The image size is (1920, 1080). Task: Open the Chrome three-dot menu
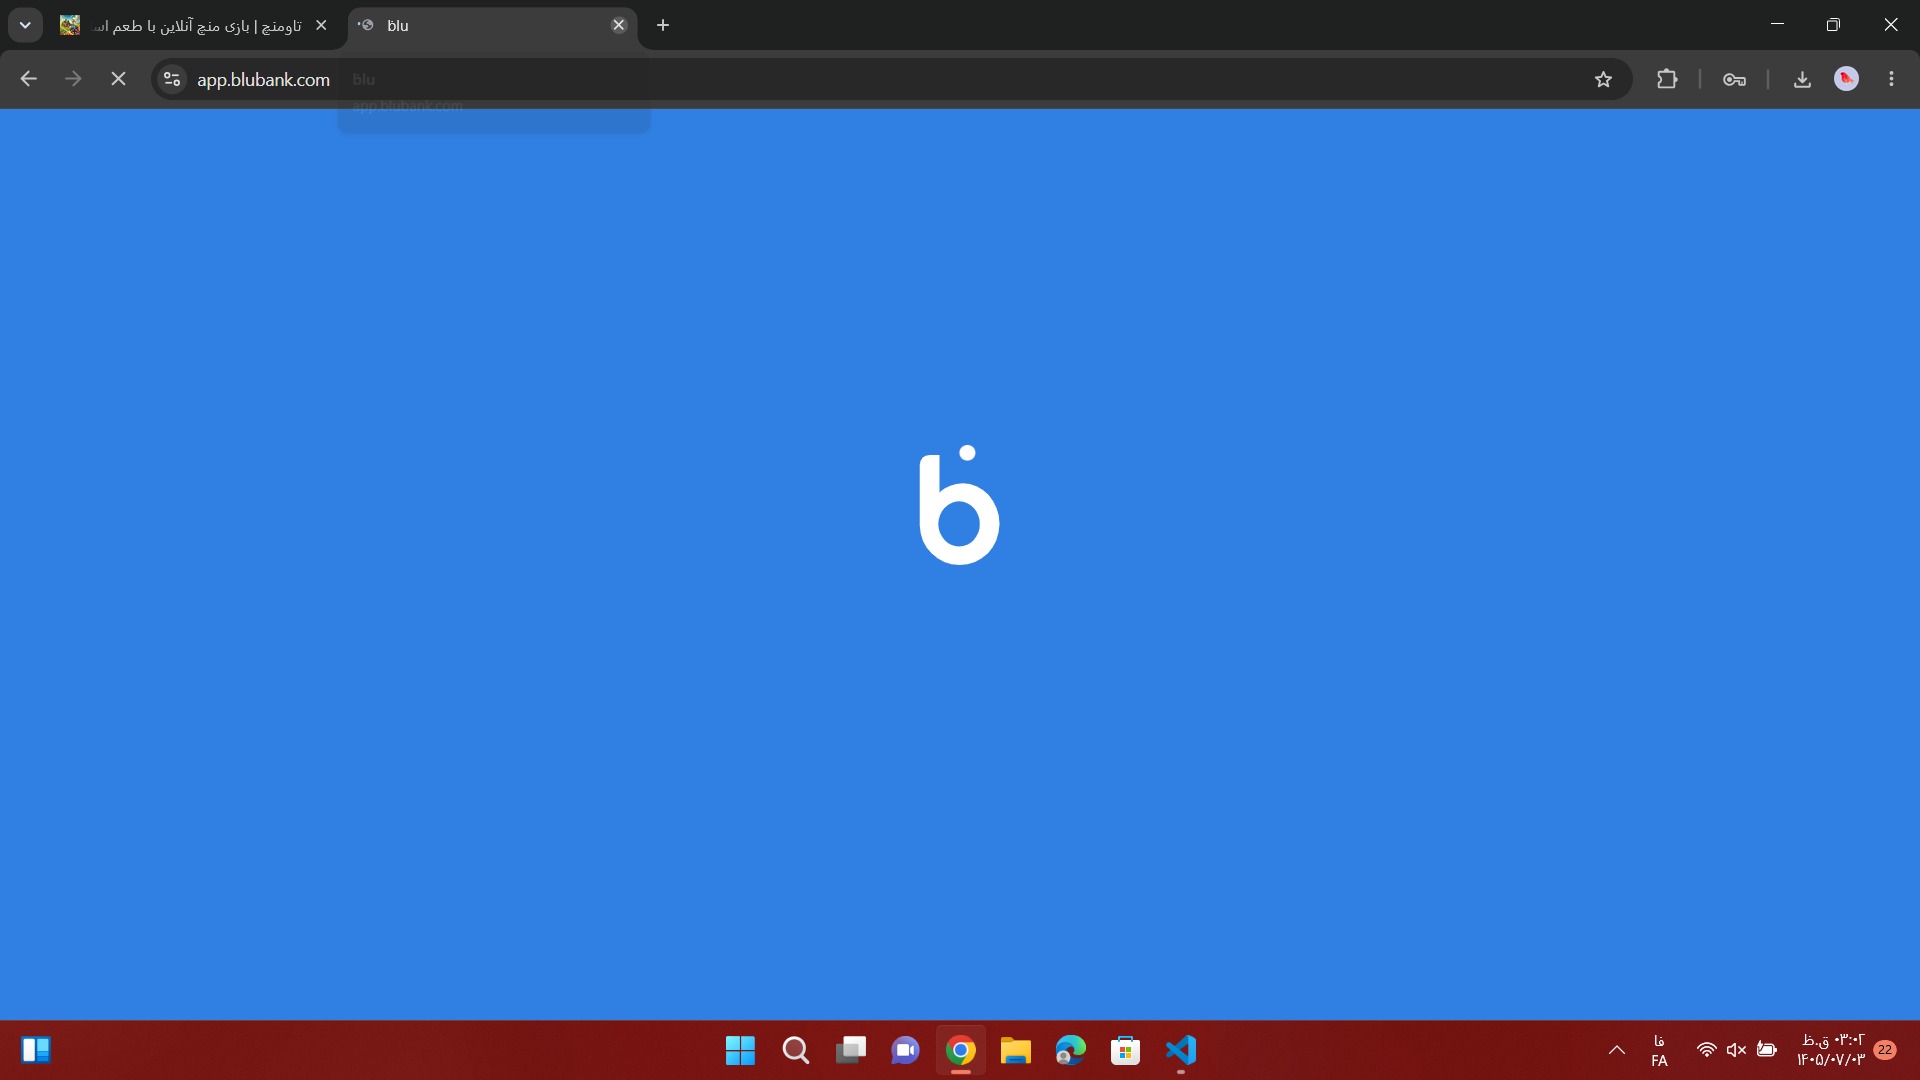[1891, 79]
